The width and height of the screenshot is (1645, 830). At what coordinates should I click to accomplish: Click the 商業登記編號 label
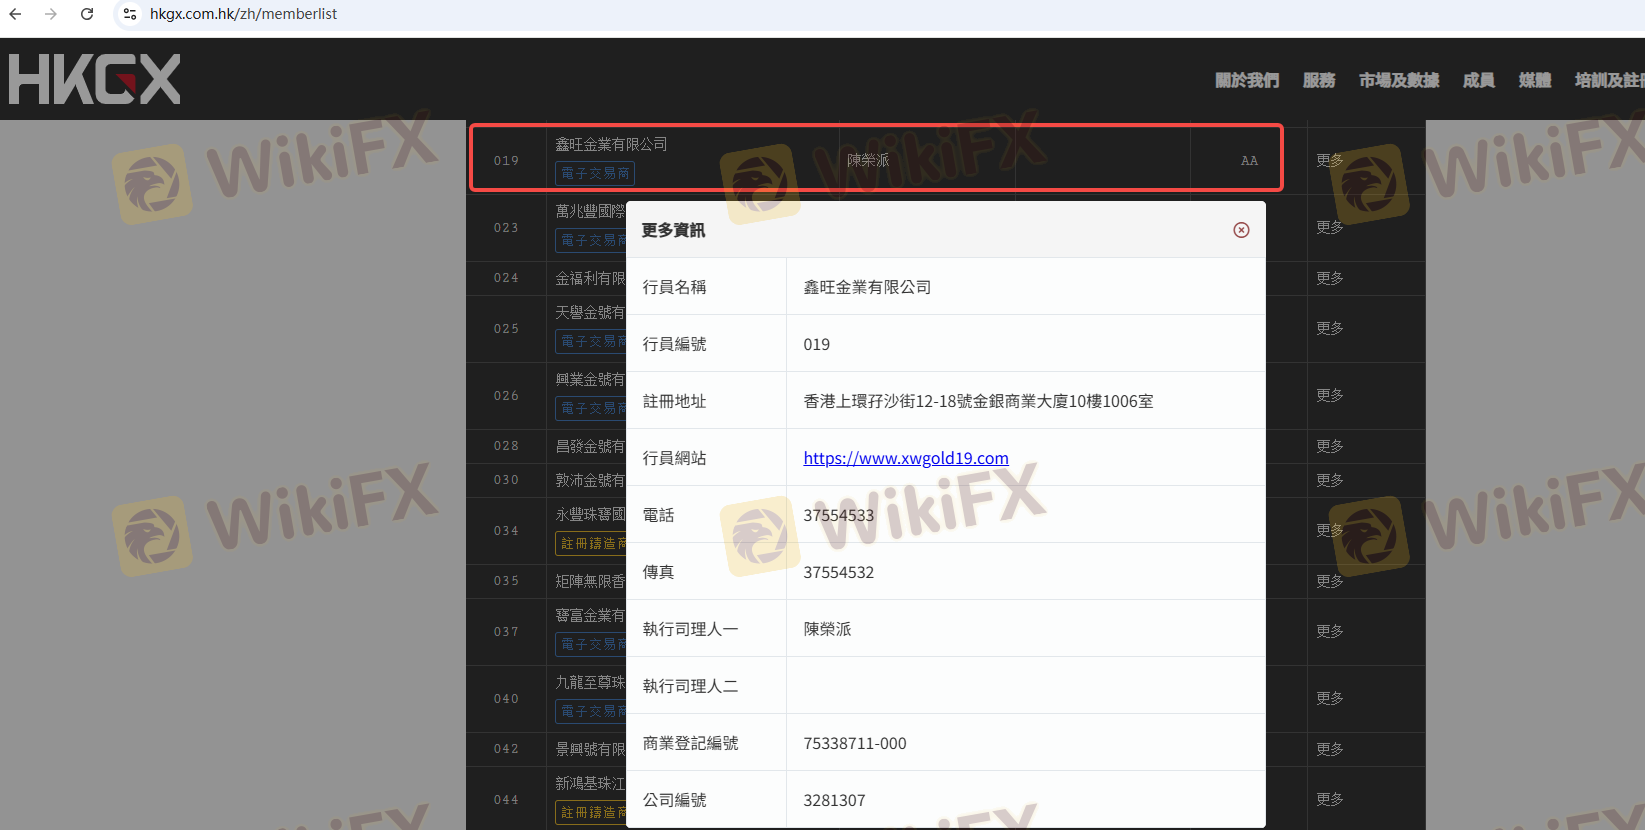690,743
